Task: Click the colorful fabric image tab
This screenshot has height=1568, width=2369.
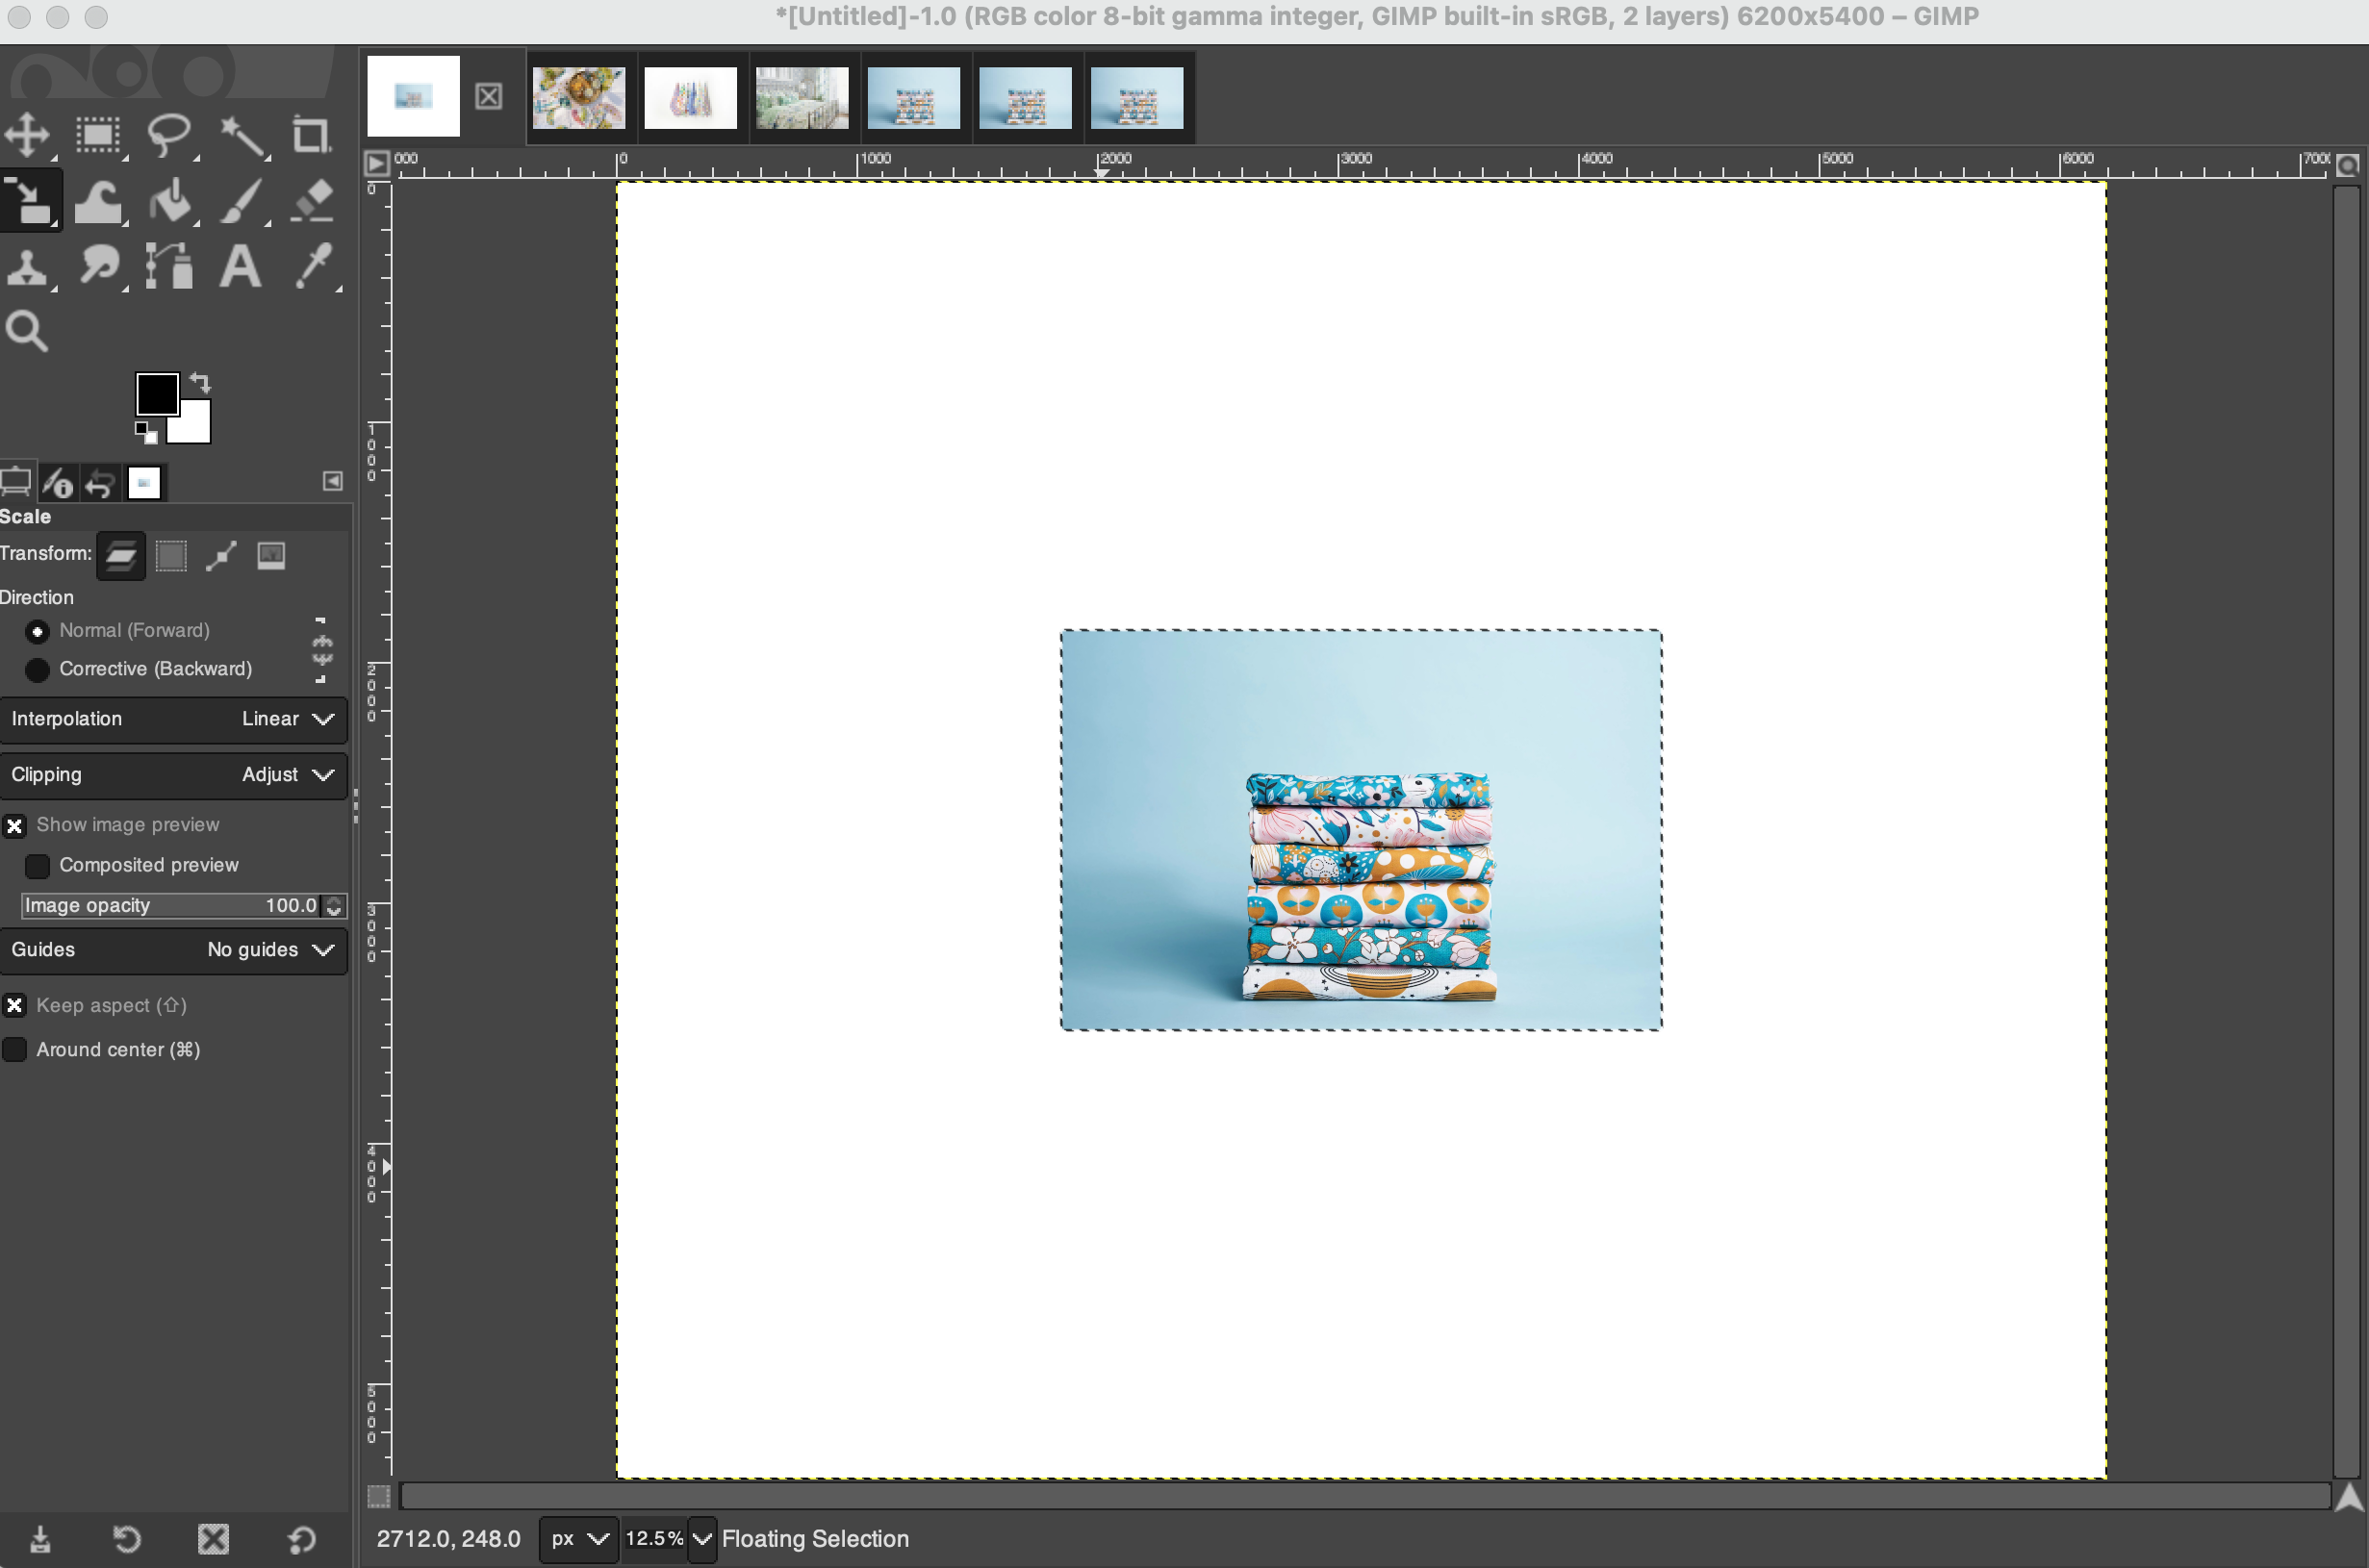Action: (577, 96)
